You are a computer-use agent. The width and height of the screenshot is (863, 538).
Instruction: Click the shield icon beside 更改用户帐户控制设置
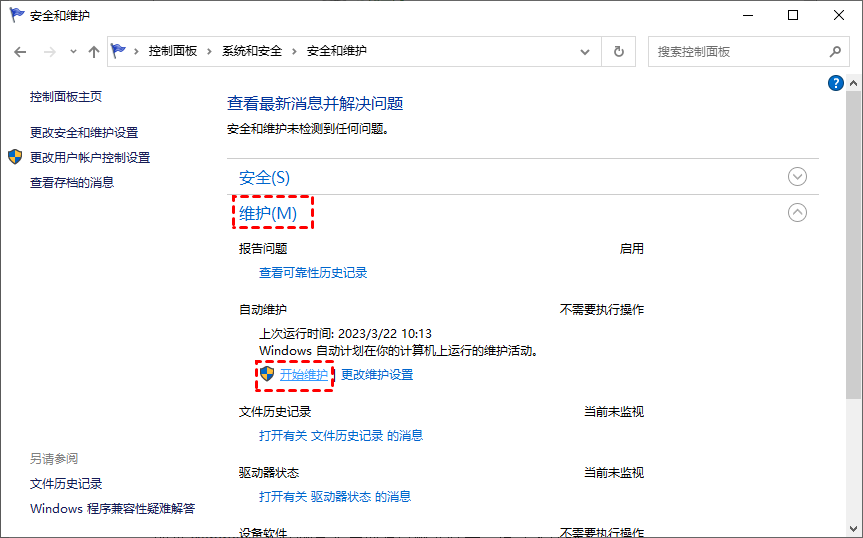(15, 157)
